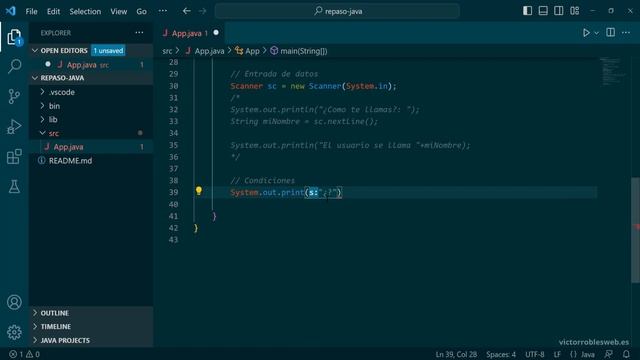The image size is (640, 360).
Task: Open the title bar overflow menu ellipsis
Action: coord(162,11)
